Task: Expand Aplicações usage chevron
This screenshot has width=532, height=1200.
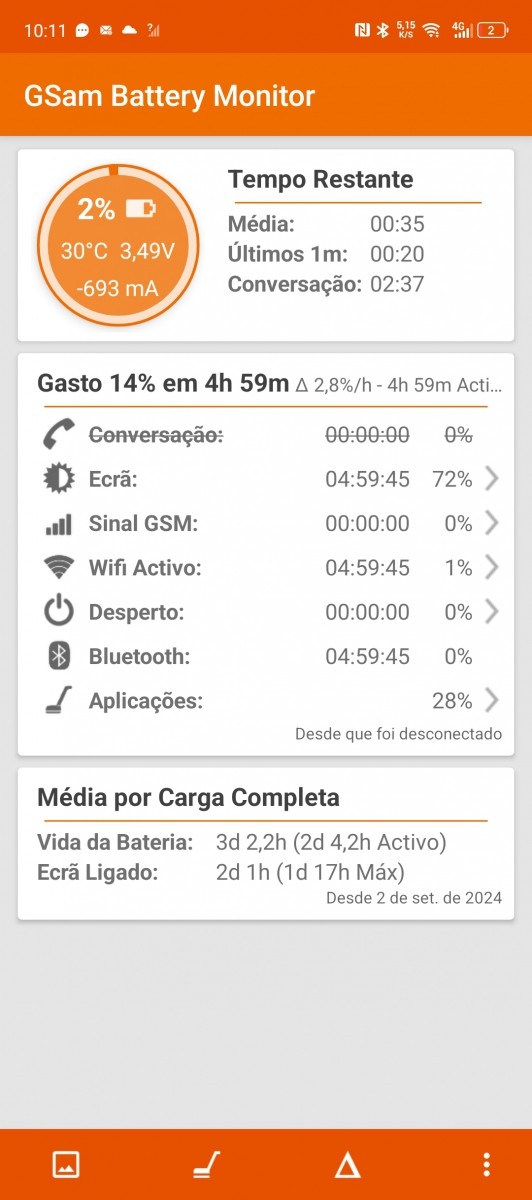Action: (x=491, y=700)
